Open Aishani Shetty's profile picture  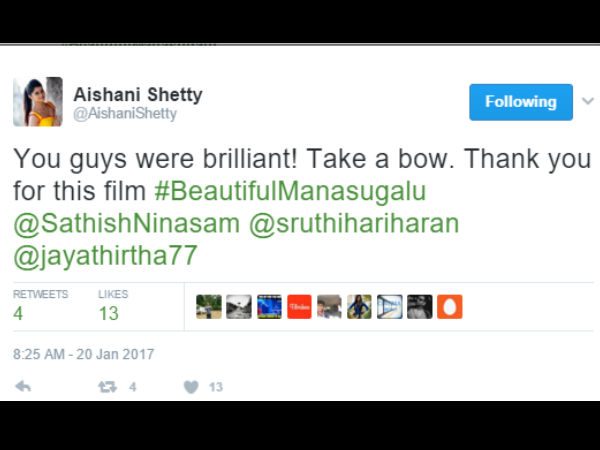(x=38, y=101)
